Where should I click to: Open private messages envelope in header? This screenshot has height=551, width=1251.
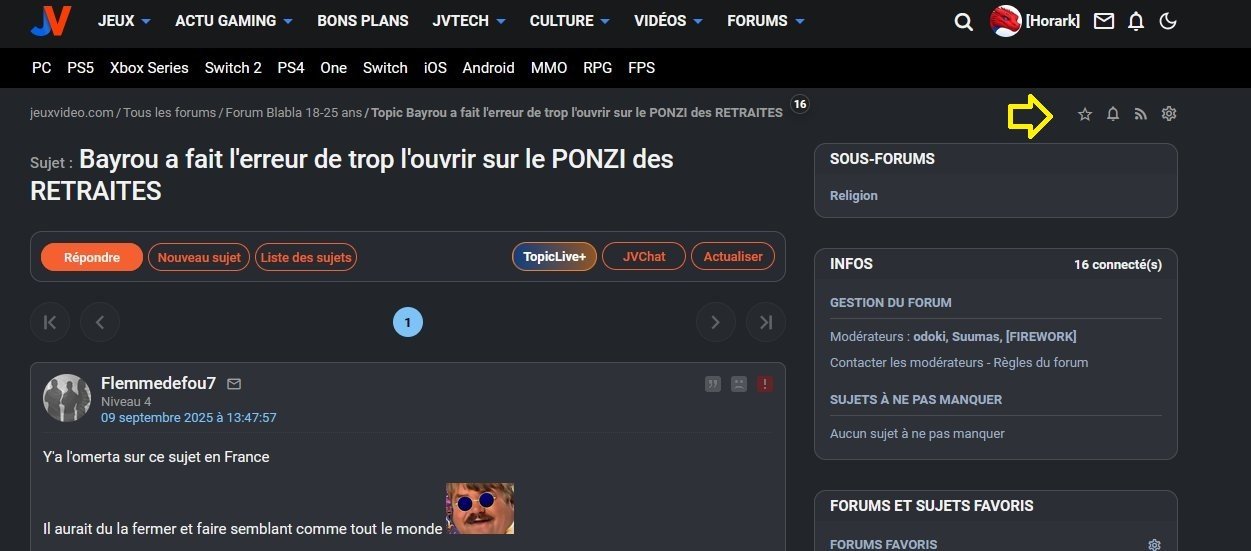[x=1104, y=21]
